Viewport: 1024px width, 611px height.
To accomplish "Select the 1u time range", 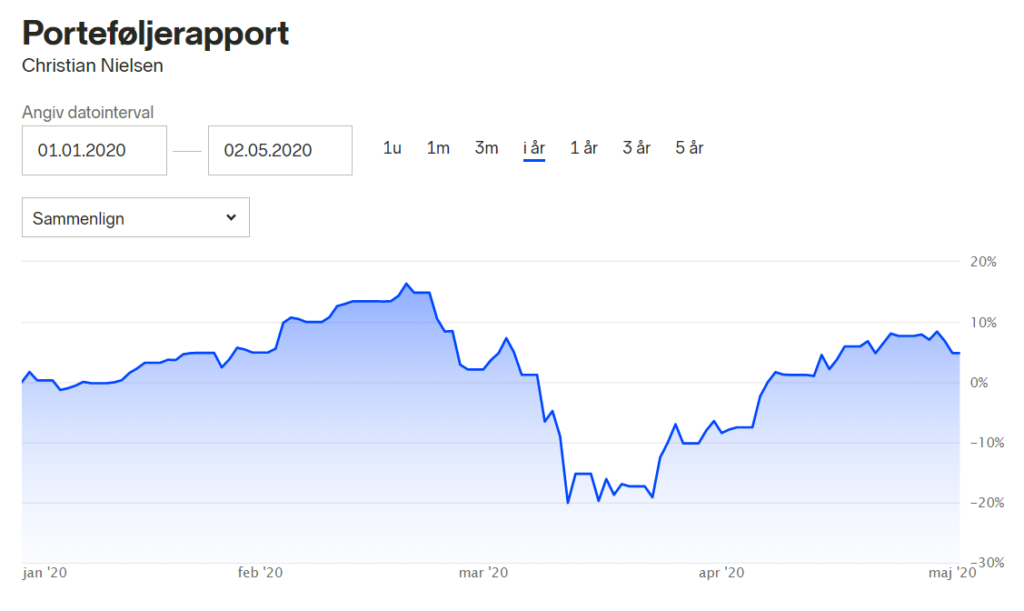I will 392,148.
